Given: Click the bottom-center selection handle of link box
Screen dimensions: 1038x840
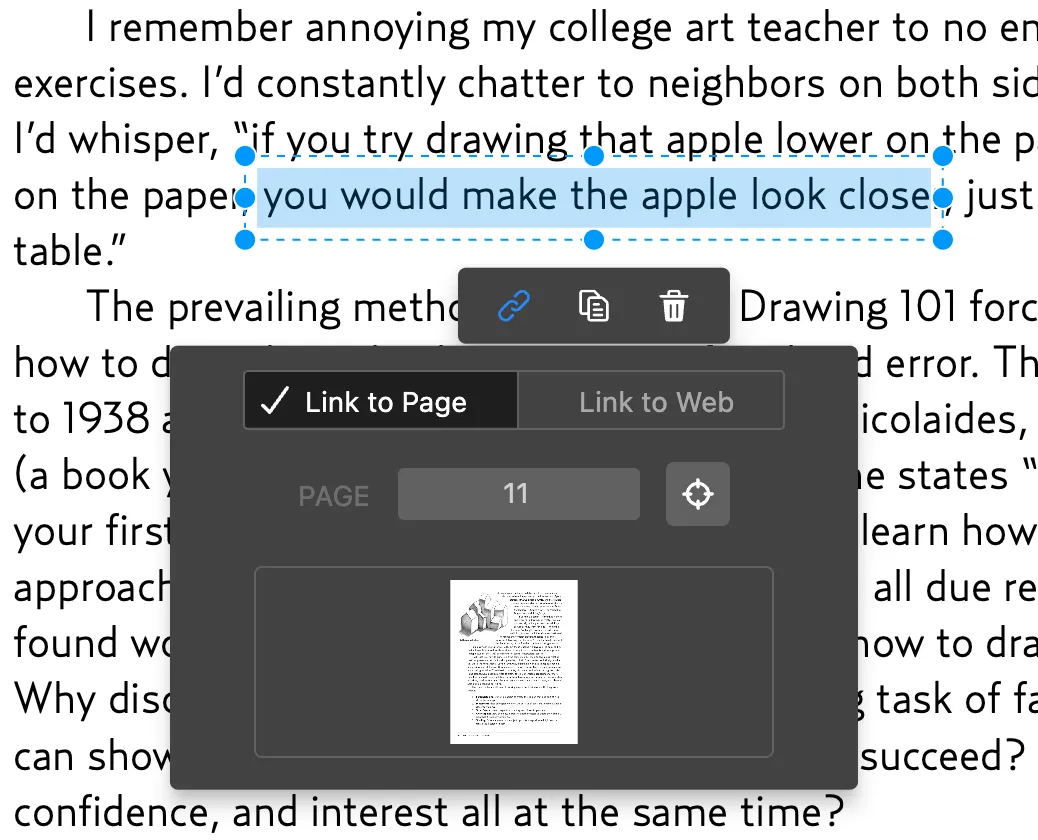Looking at the screenshot, I should tap(594, 240).
